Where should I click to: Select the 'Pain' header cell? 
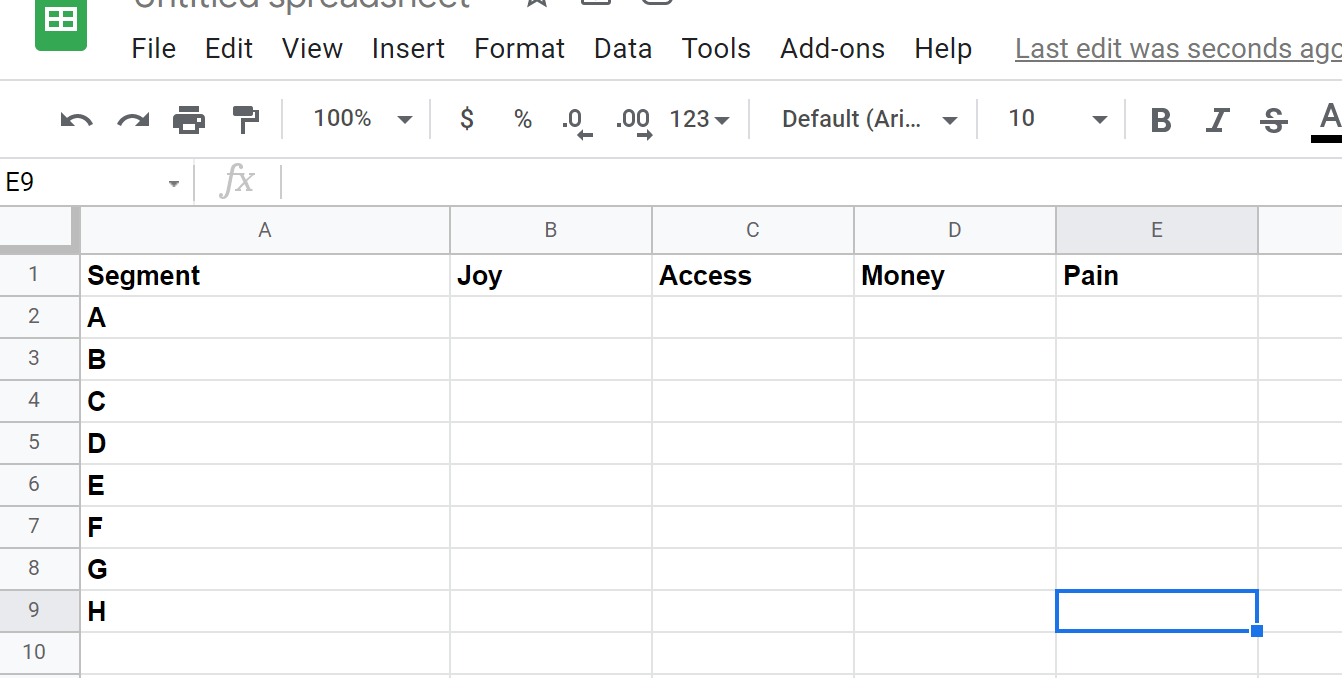pyautogui.click(x=1157, y=276)
